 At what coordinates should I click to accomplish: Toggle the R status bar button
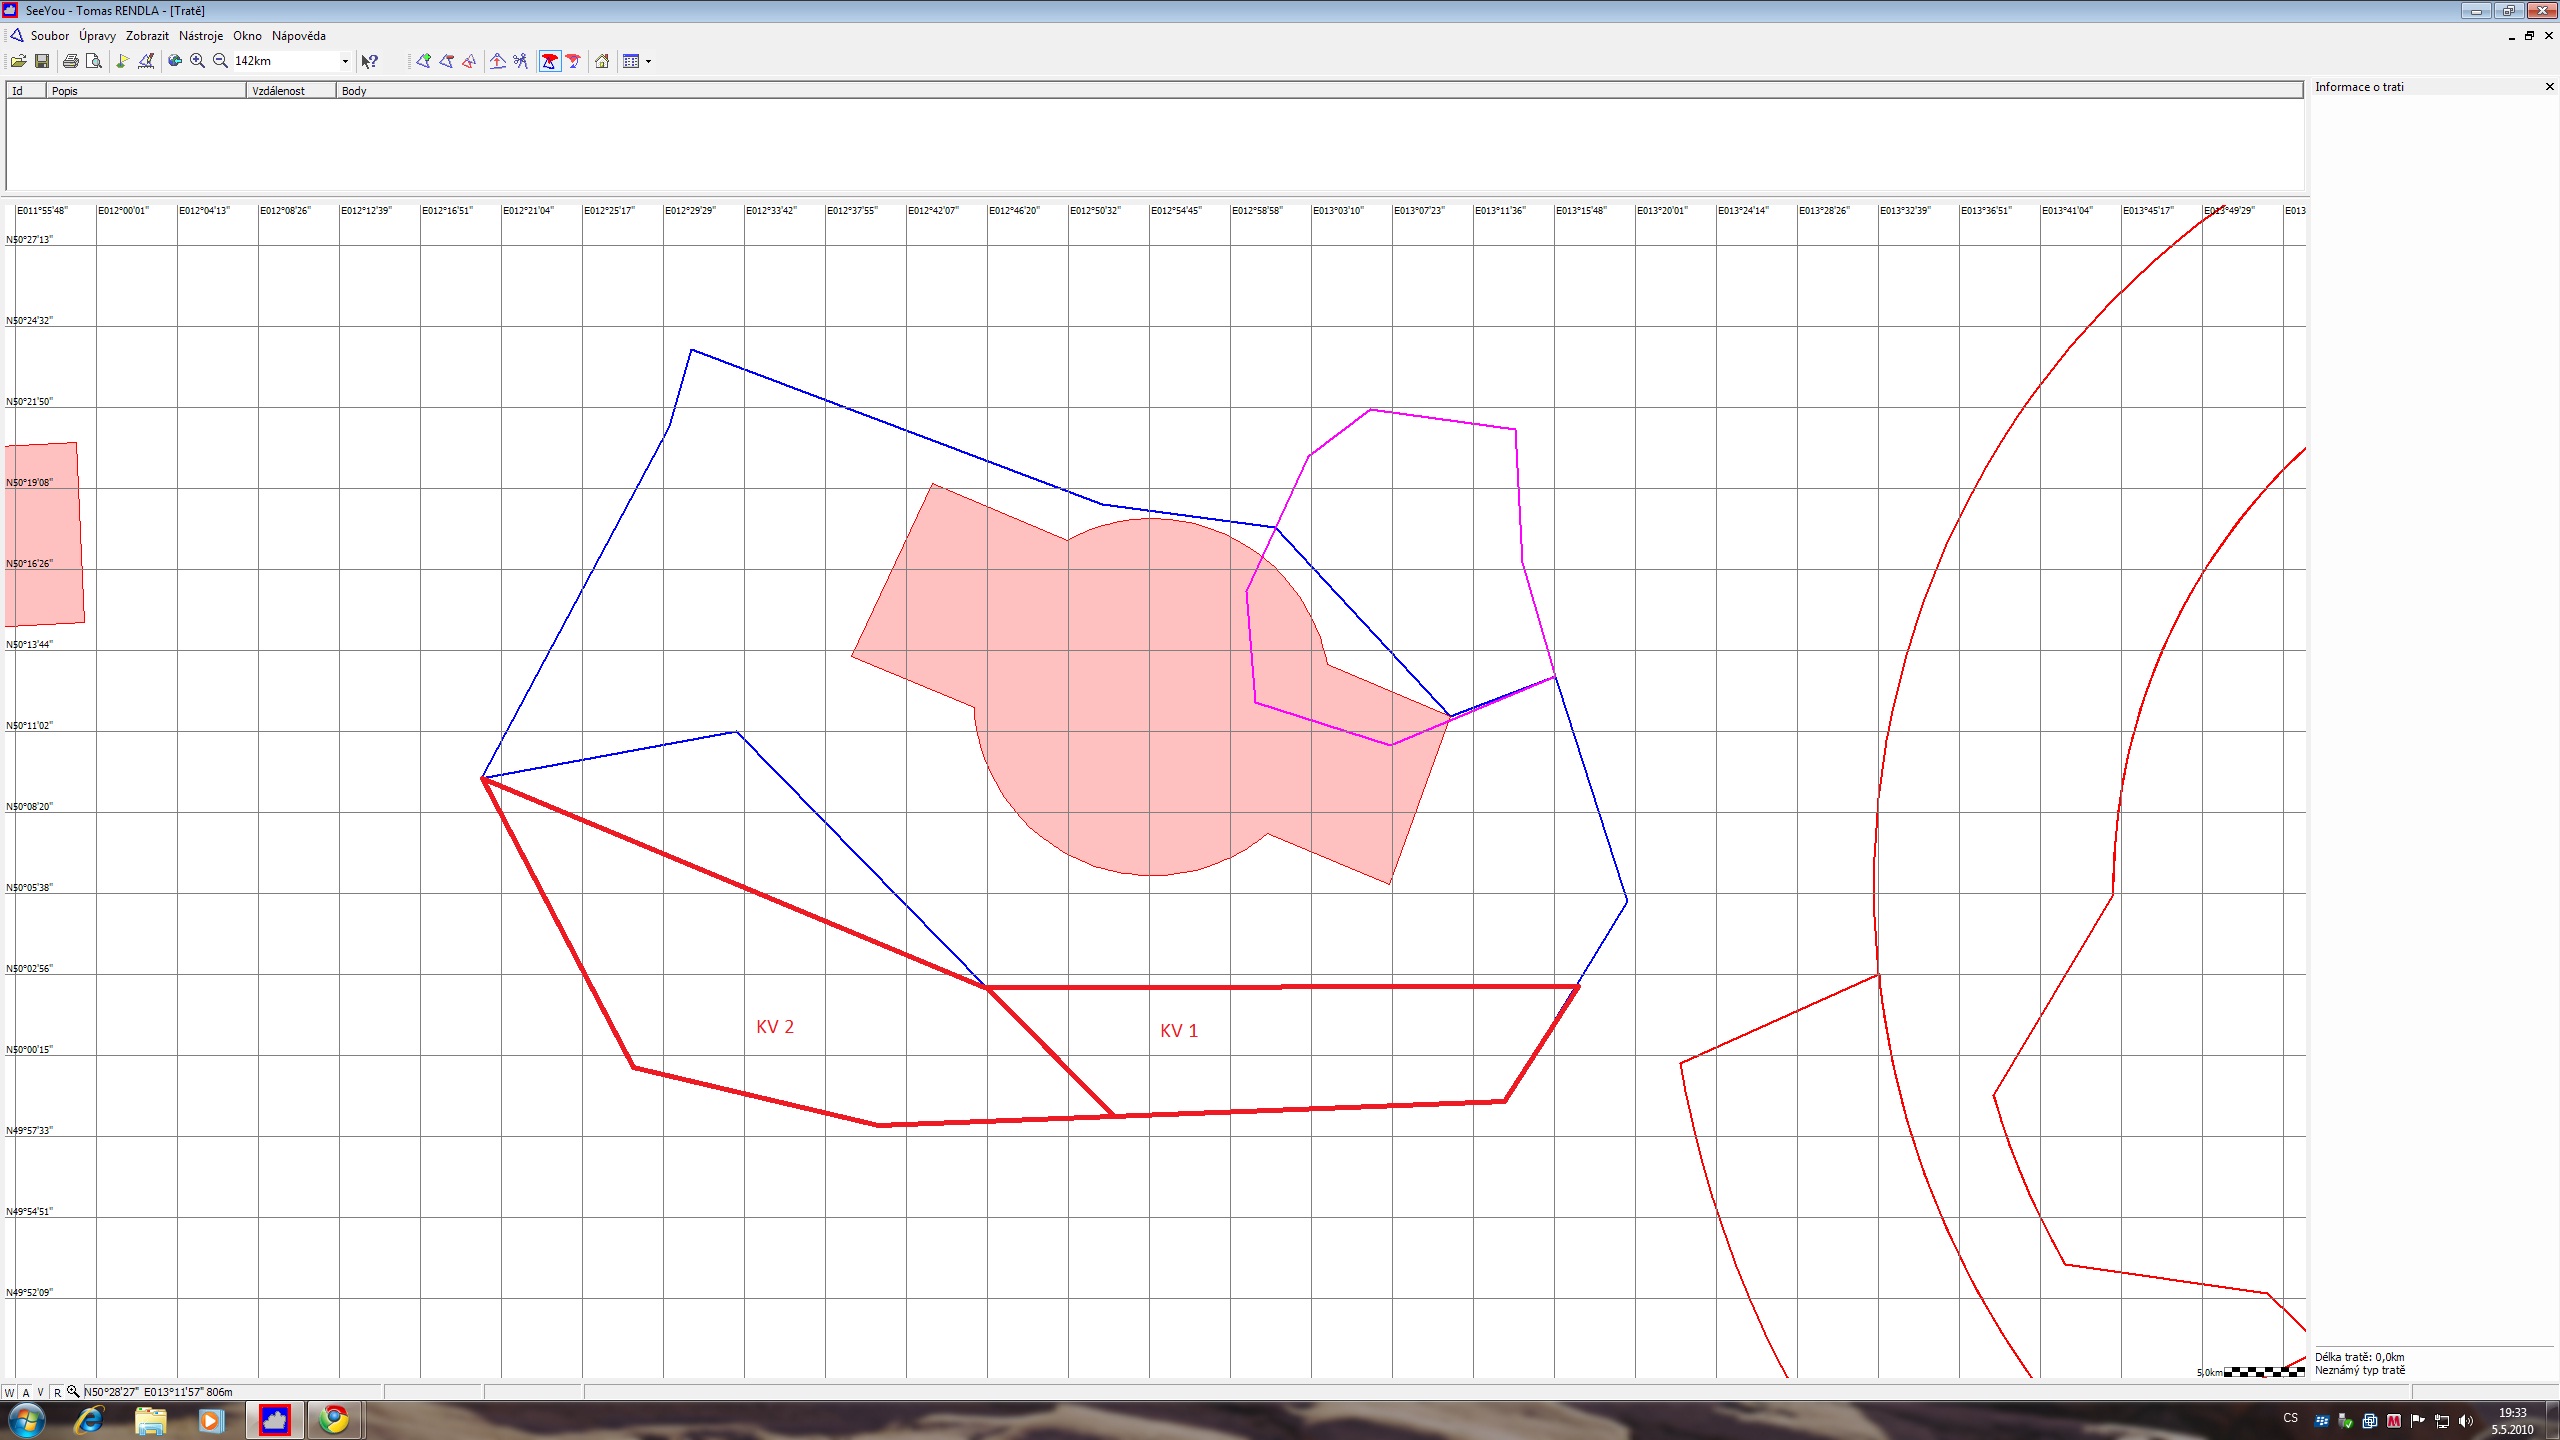click(x=57, y=1392)
